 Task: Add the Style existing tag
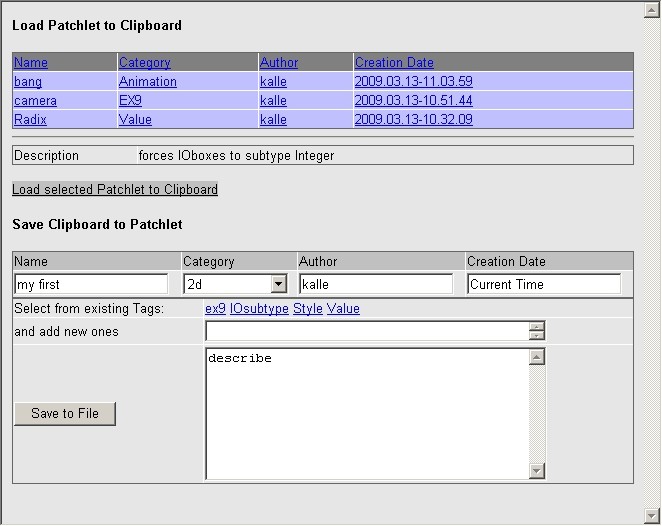308,309
